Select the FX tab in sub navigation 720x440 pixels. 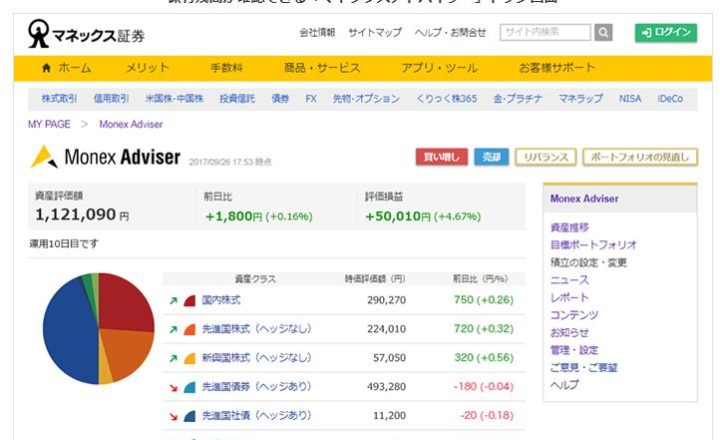point(311,99)
